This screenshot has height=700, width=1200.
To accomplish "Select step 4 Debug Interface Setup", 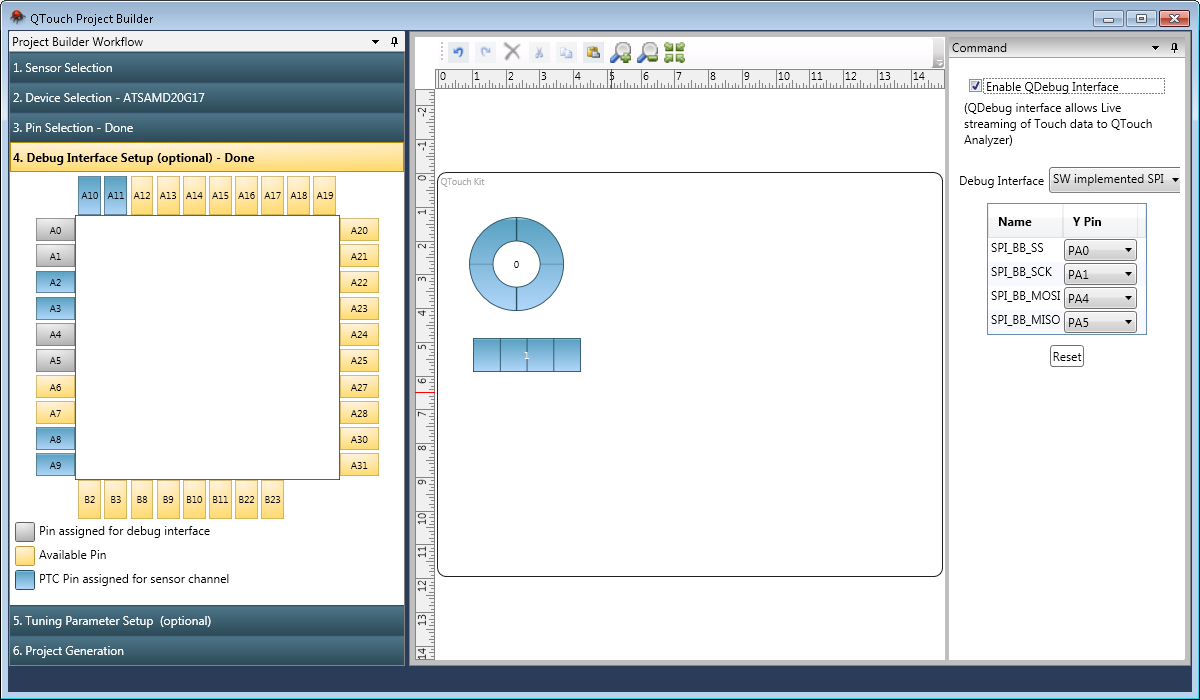I will [x=207, y=157].
